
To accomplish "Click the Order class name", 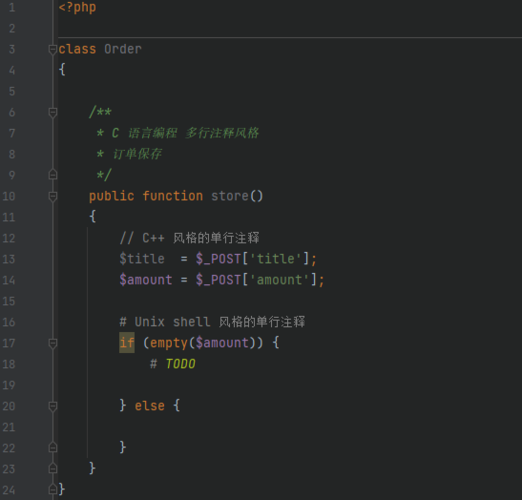I will coord(123,49).
